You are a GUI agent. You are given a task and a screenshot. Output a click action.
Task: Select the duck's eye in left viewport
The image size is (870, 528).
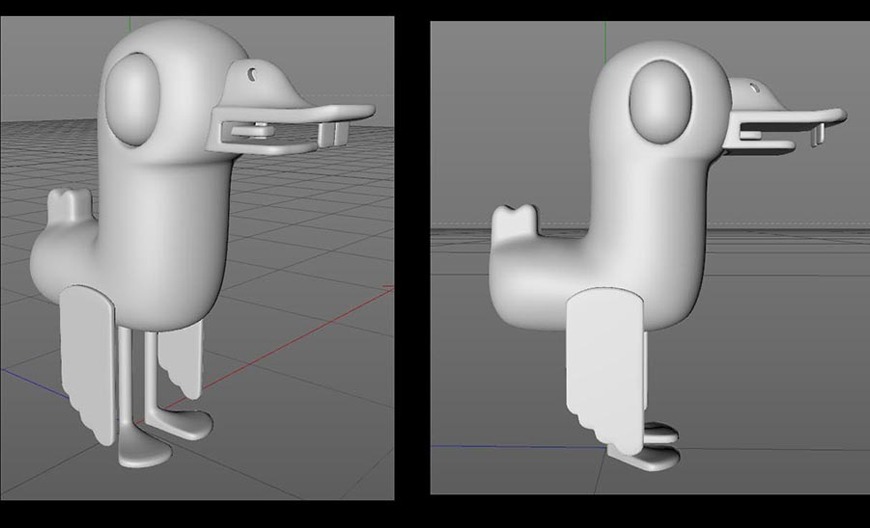(137, 97)
